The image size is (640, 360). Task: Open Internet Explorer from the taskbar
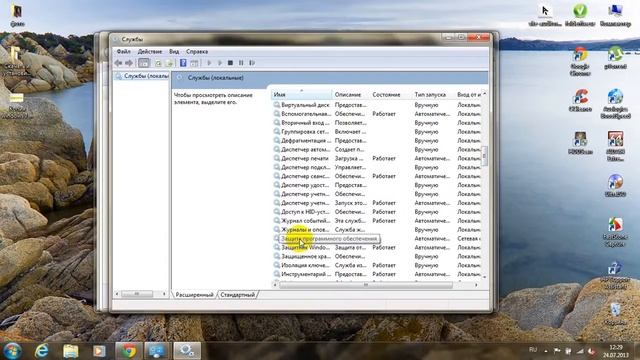click(42, 351)
